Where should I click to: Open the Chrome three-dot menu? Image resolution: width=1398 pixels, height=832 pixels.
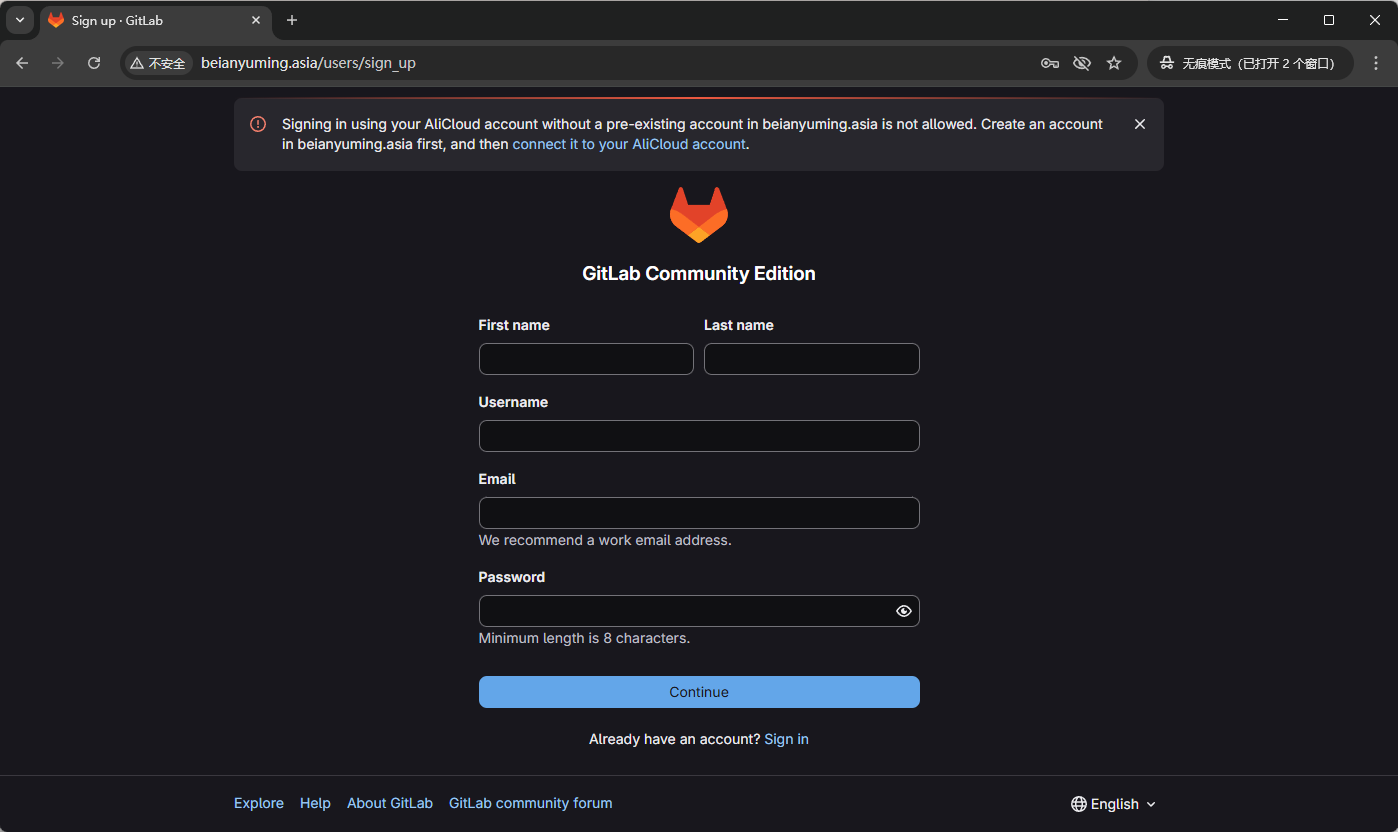[1376, 63]
